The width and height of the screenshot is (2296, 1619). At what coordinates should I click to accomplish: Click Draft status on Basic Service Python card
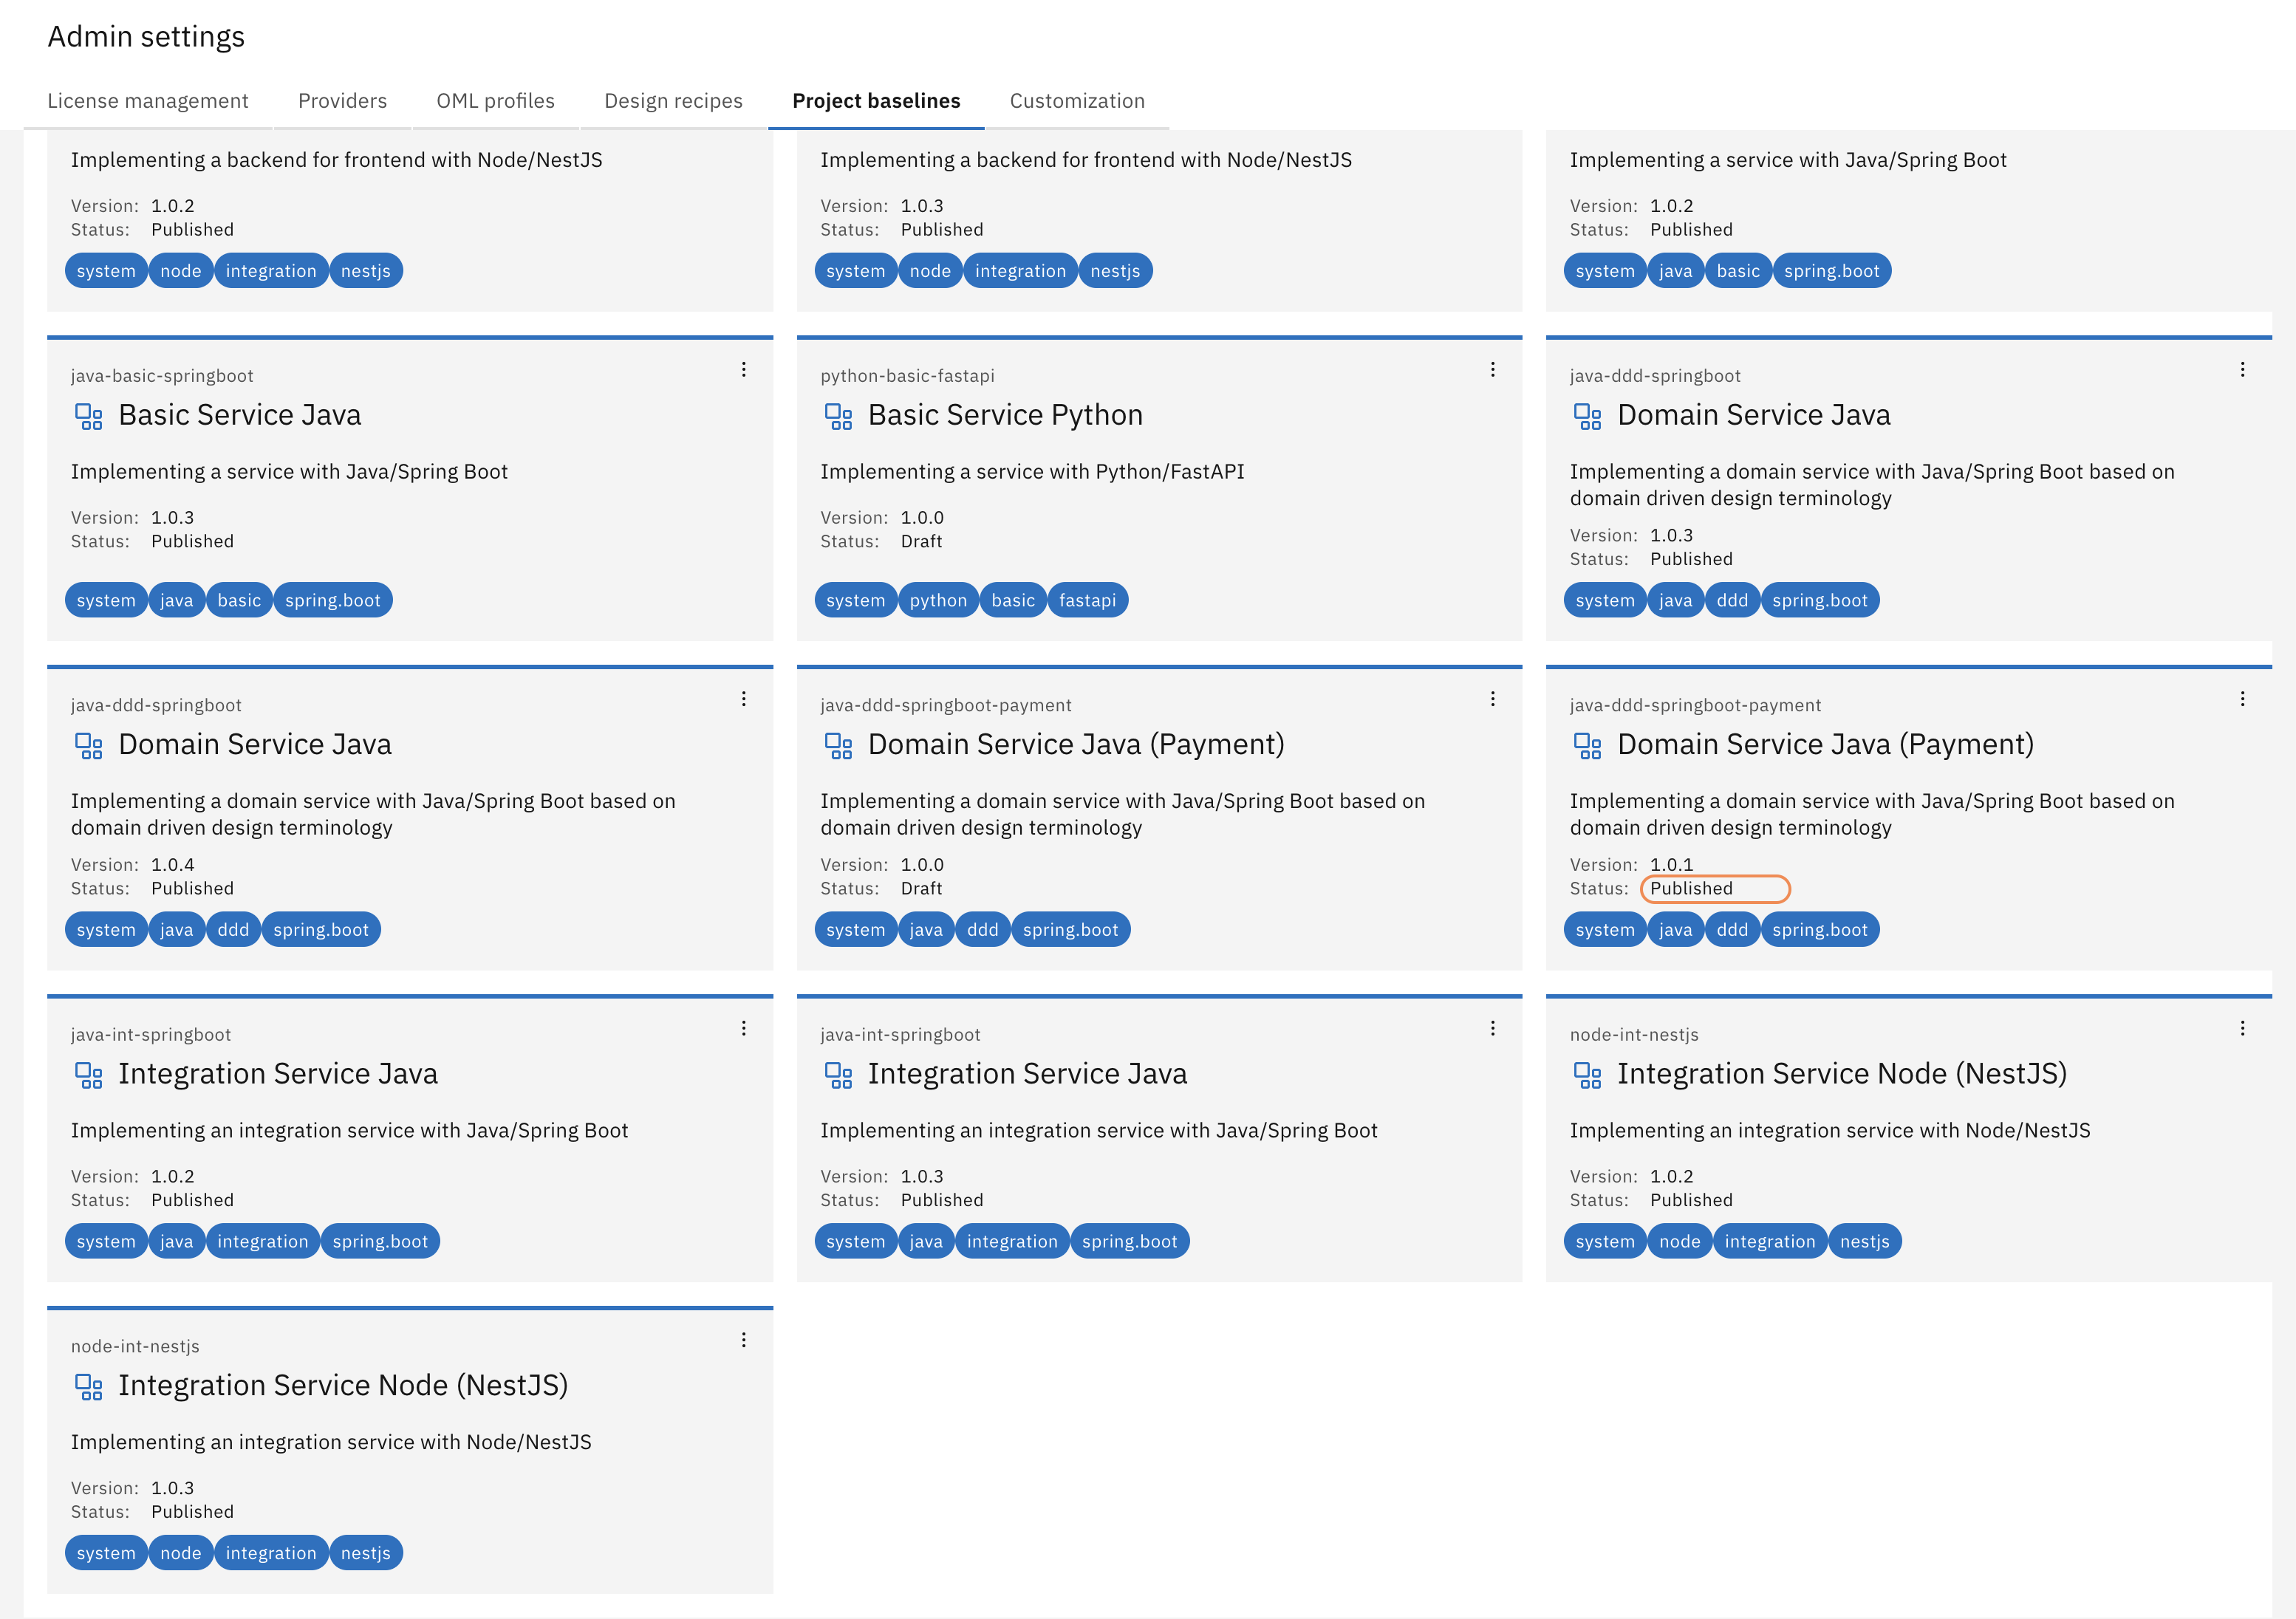921,541
